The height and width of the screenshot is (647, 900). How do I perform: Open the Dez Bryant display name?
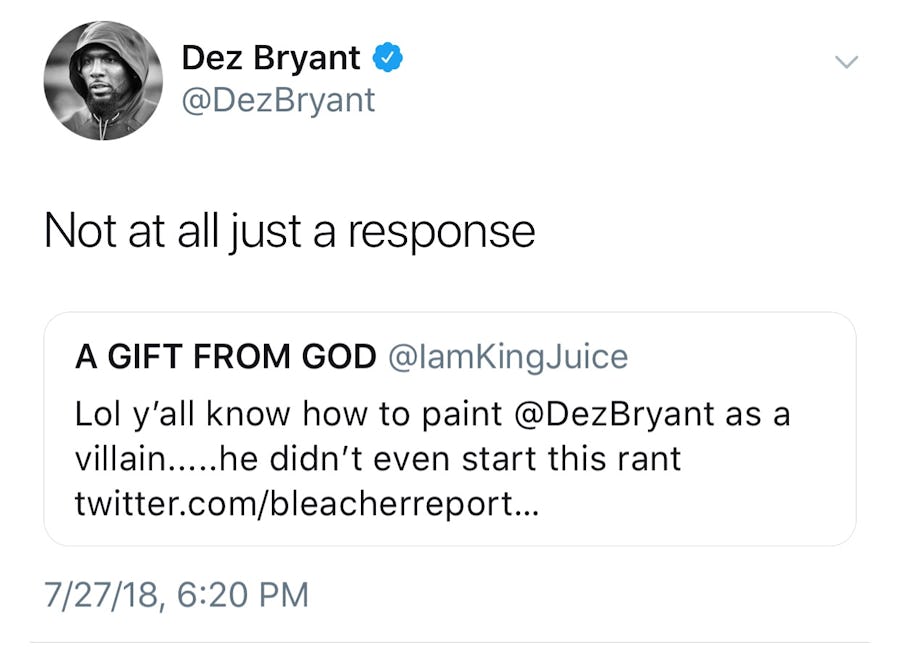pos(270,59)
